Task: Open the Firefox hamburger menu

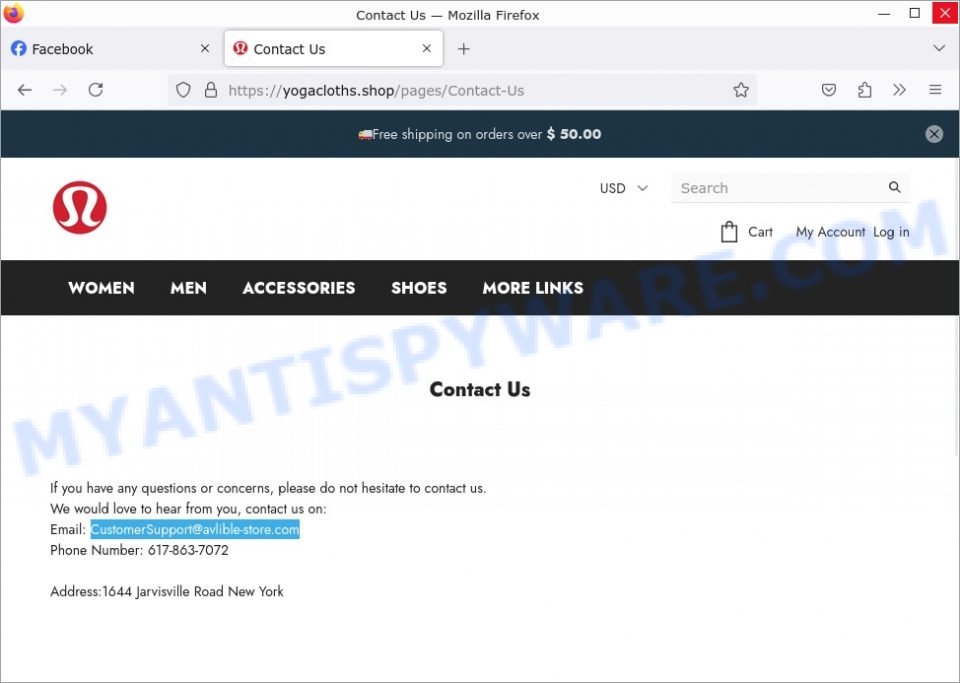Action: [935, 91]
